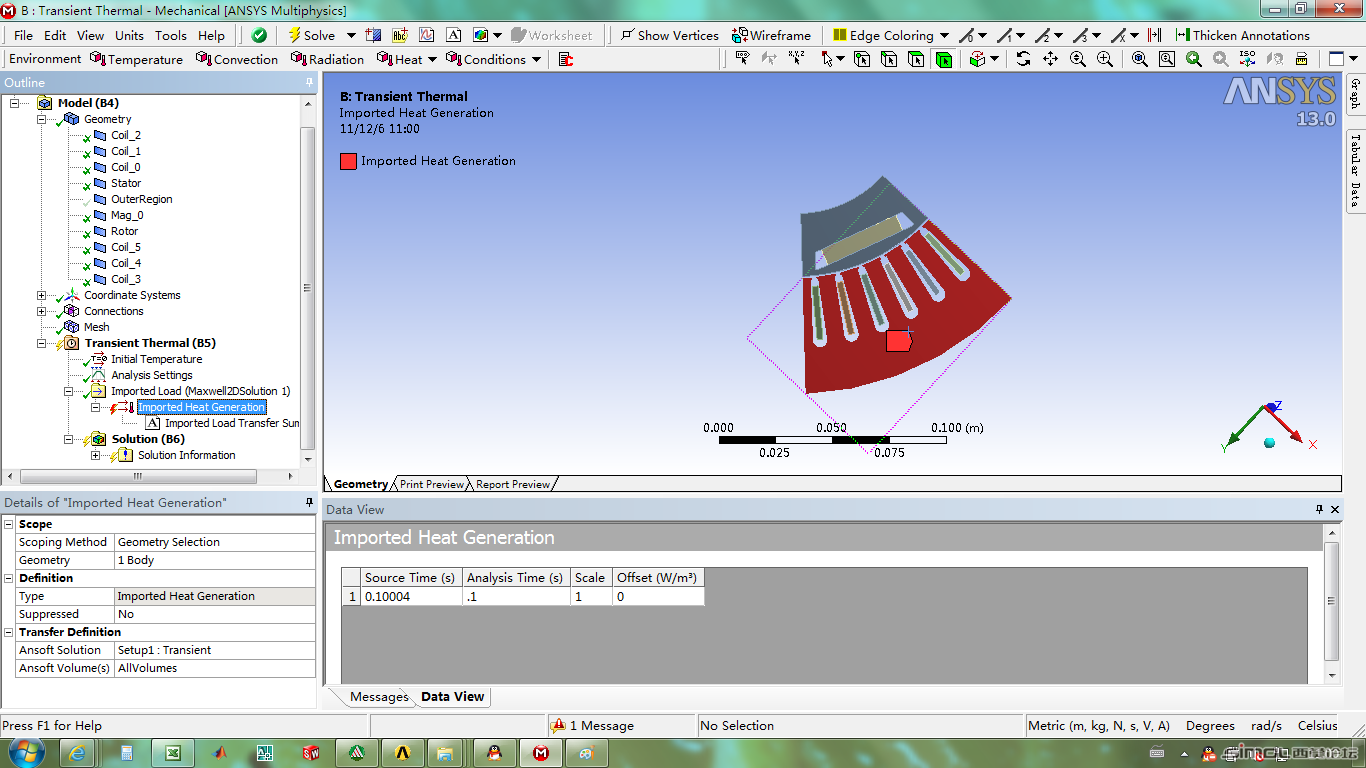Switch to the Print Preview tab
This screenshot has width=1366, height=768.
[x=432, y=484]
